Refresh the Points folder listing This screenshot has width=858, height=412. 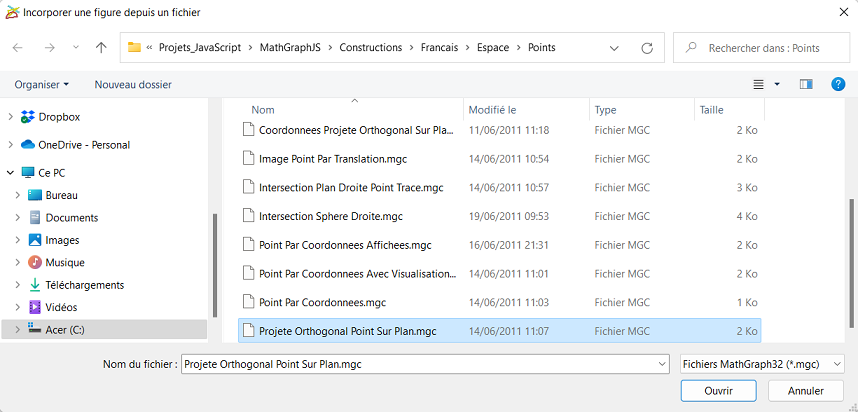647,48
